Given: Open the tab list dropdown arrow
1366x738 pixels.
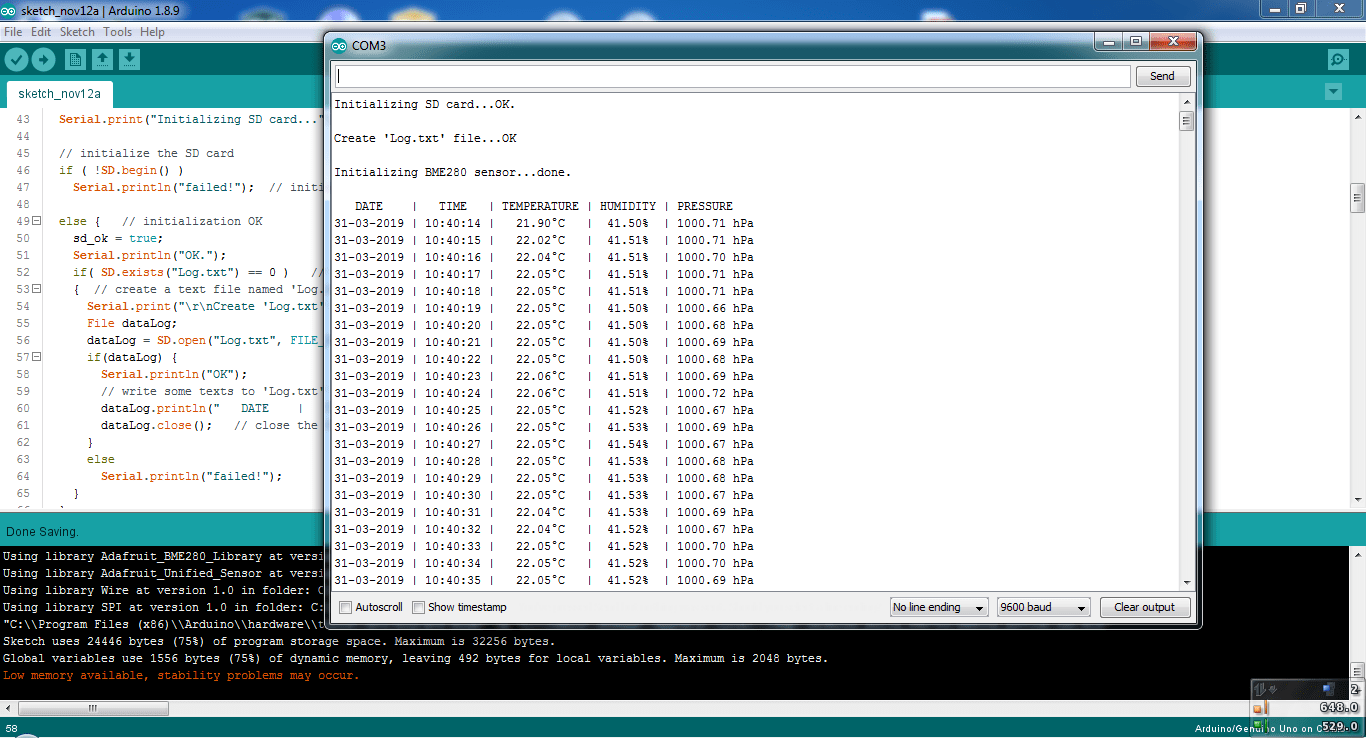Looking at the screenshot, I should (x=1333, y=91).
